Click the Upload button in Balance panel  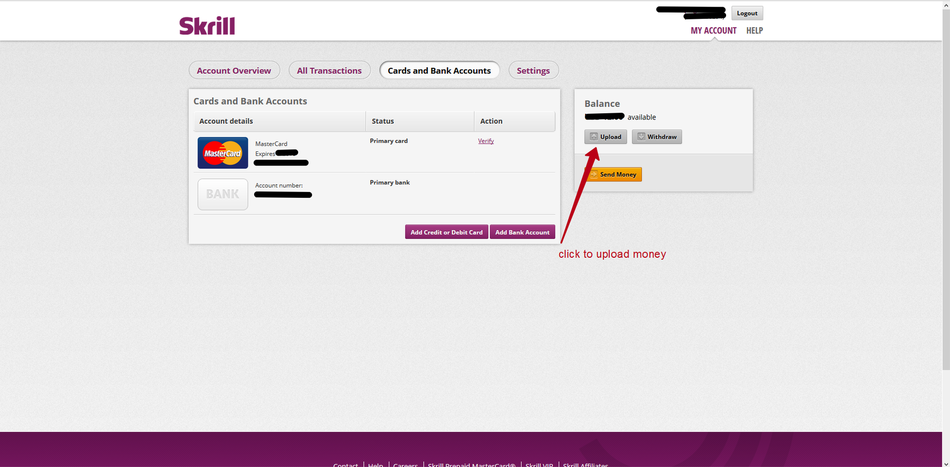(605, 137)
